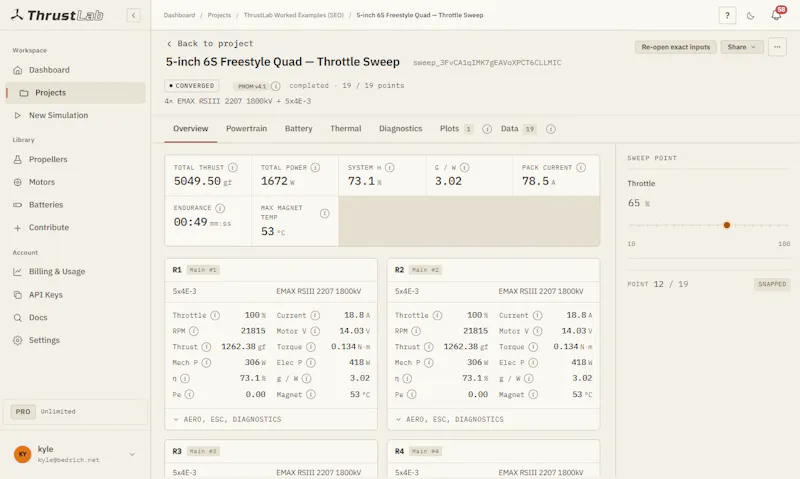Show R1 Pe info icon
The height and width of the screenshot is (479, 800).
click(189, 394)
